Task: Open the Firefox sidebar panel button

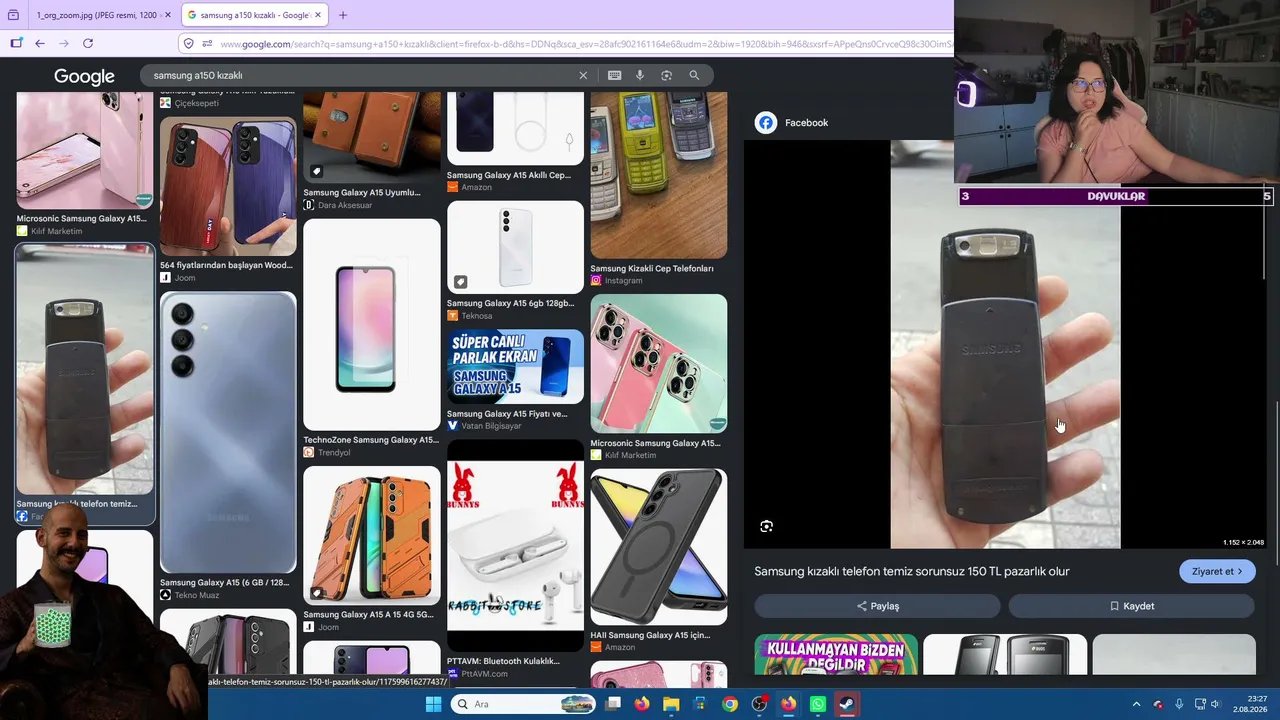Action: [x=16, y=43]
